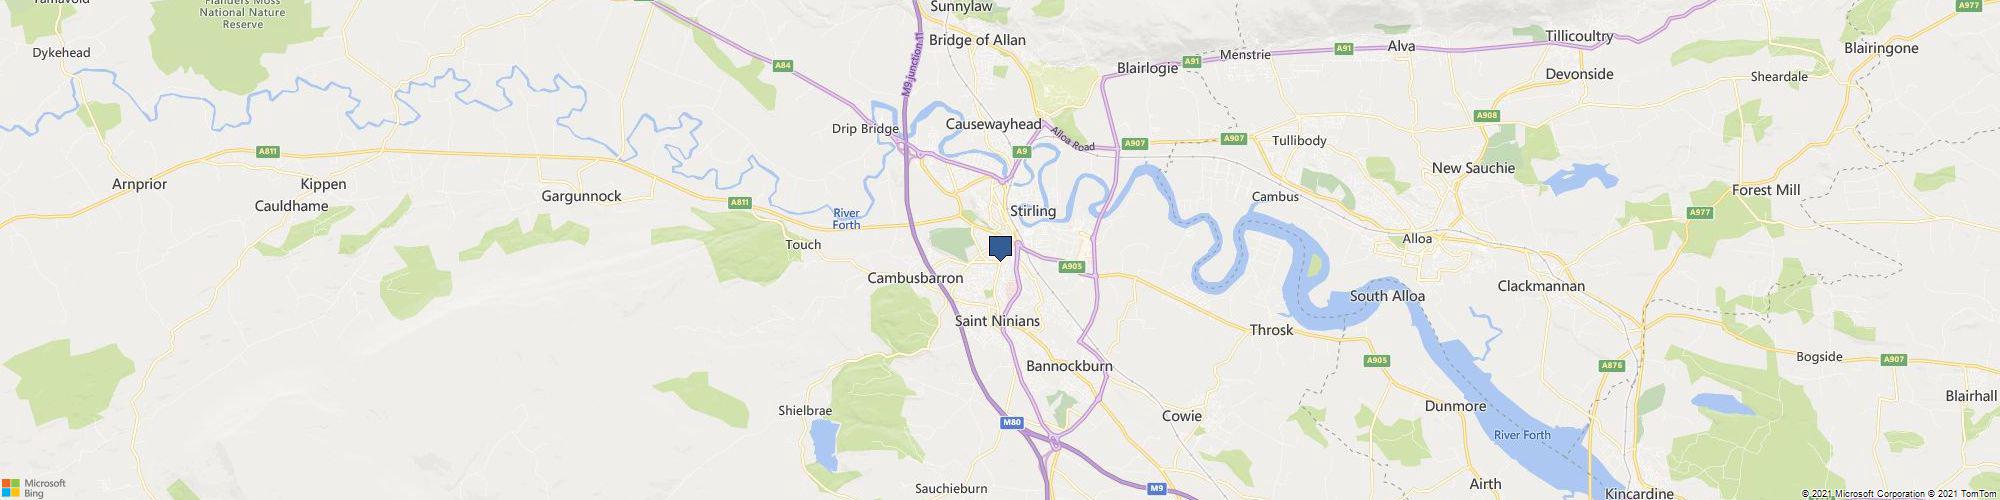
Task: Select the Gargunnock village label
Action: tap(581, 196)
